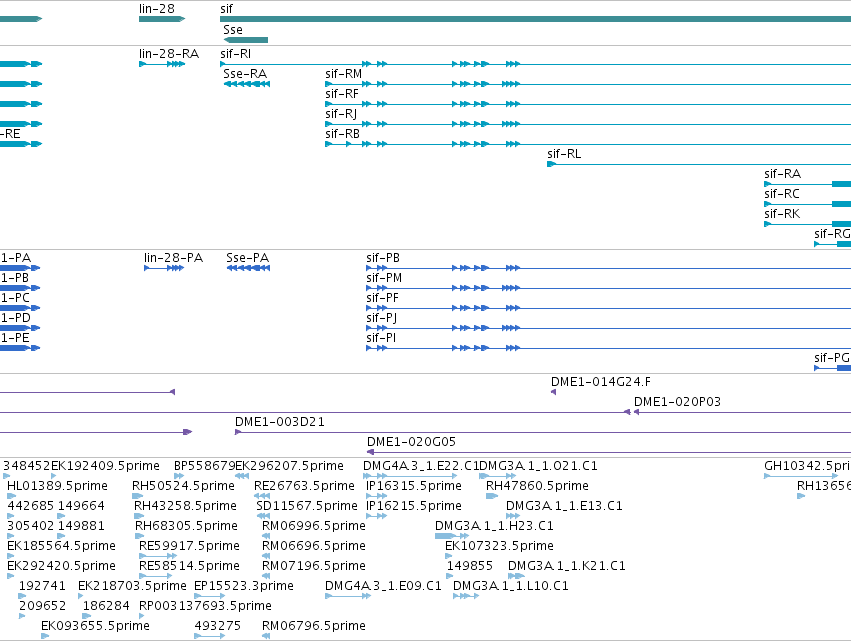Select EST BP558679

pyautogui.click(x=179, y=476)
